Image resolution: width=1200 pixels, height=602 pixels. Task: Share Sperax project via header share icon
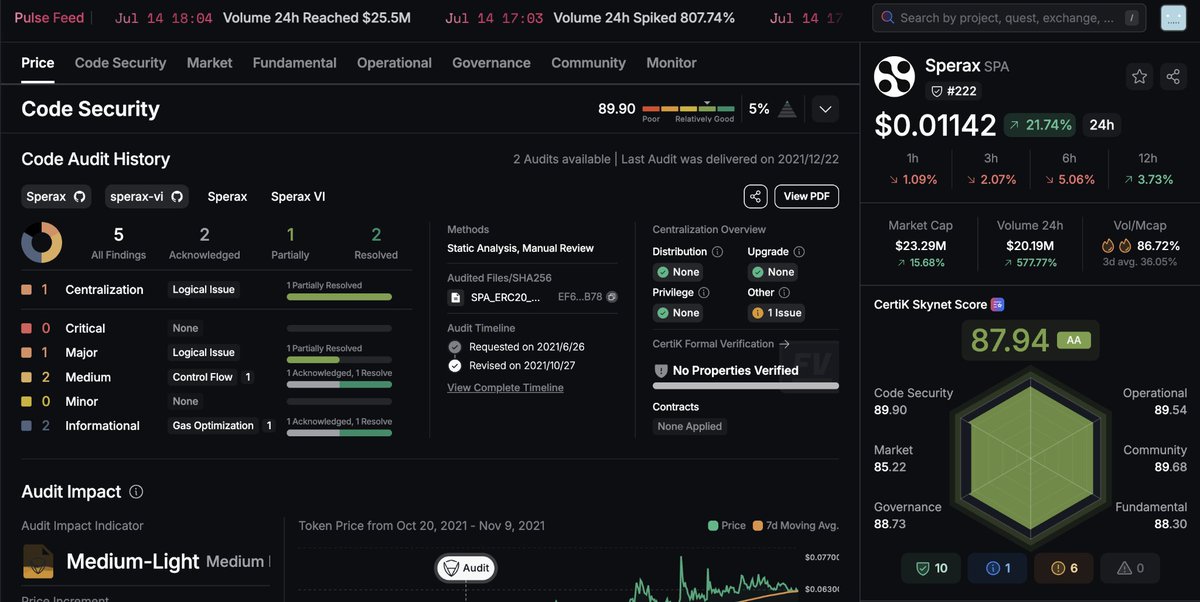click(x=1173, y=76)
